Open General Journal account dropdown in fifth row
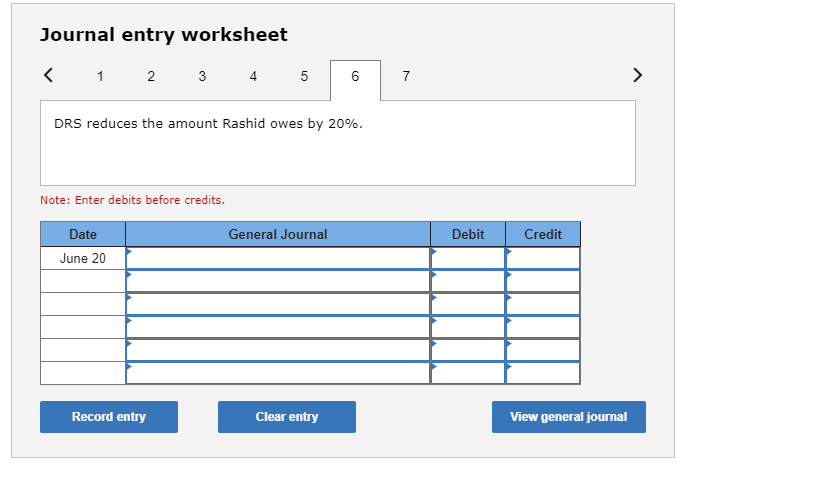The image size is (816, 478). click(278, 350)
